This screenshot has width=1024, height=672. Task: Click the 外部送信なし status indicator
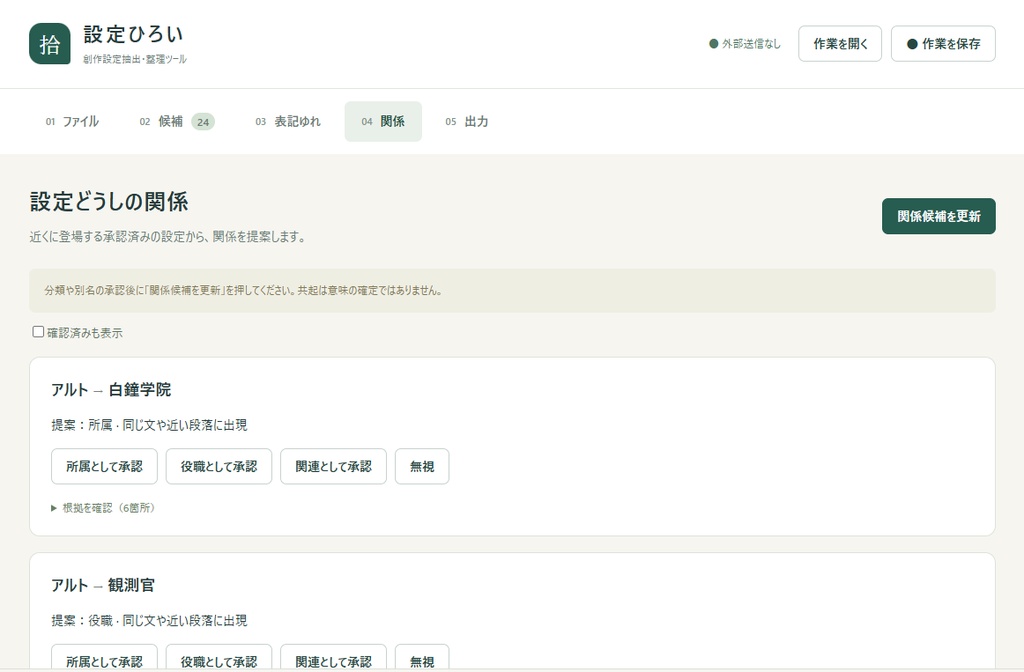(x=745, y=44)
